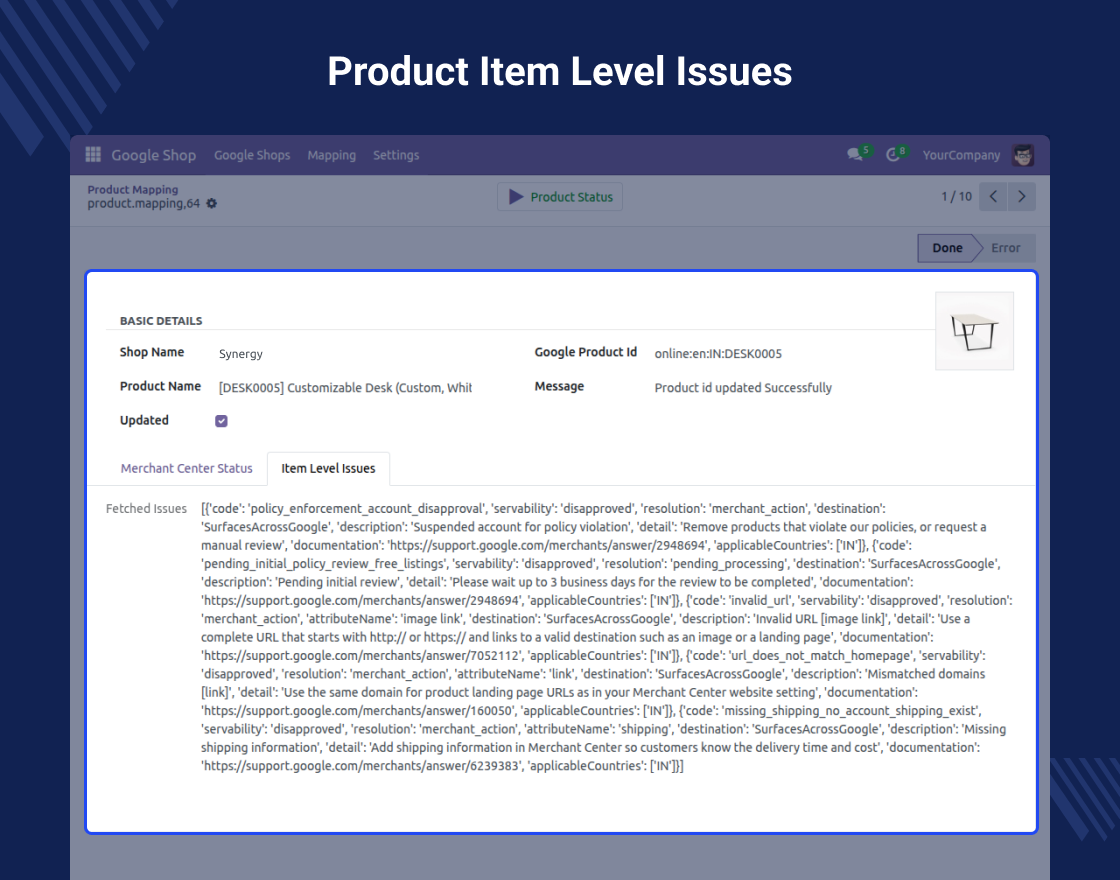Screen dimensions: 1120x880
Task: Click the Product Status button
Action: [x=560, y=197]
